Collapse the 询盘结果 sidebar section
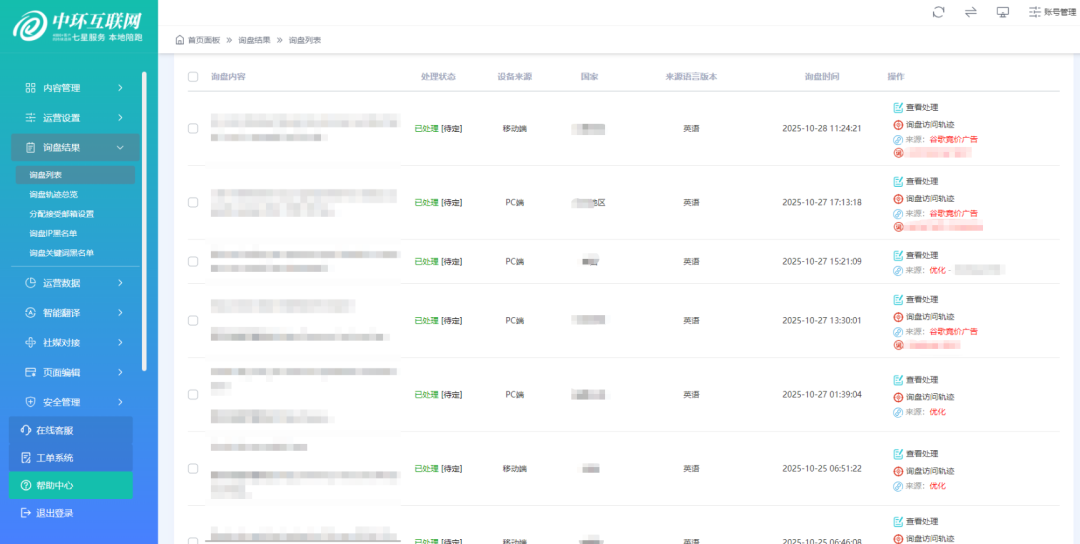The image size is (1080, 544). 120,148
